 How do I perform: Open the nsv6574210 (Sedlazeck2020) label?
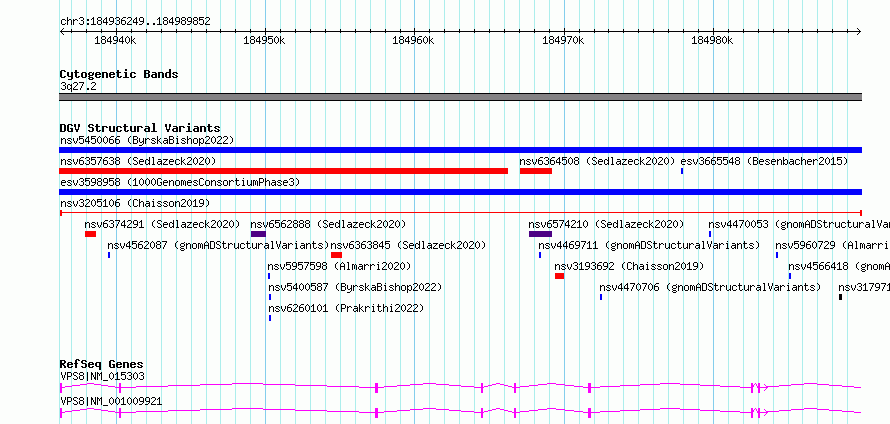(606, 224)
